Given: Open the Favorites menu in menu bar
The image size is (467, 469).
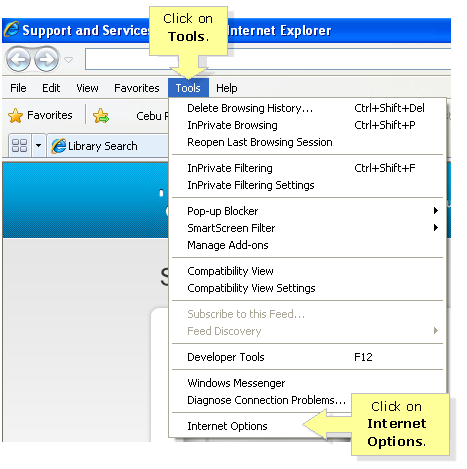Looking at the screenshot, I should 137,88.
